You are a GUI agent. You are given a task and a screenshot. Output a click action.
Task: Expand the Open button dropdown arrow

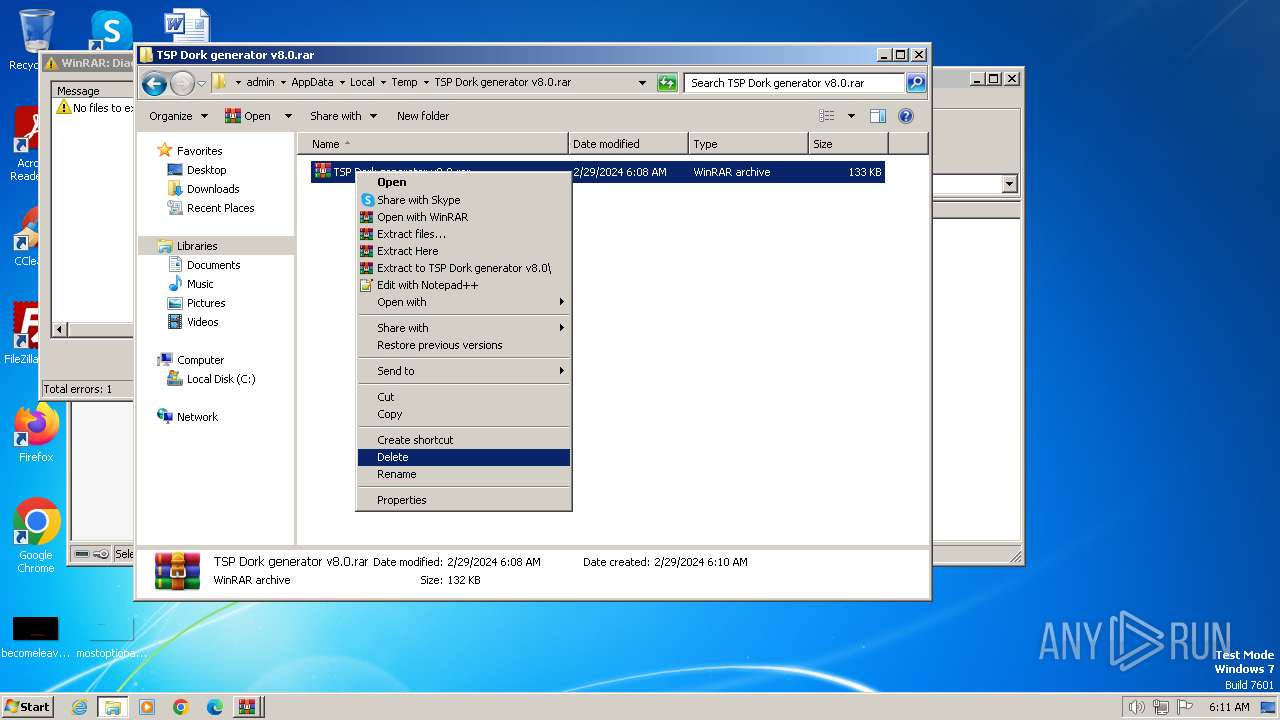[288, 116]
